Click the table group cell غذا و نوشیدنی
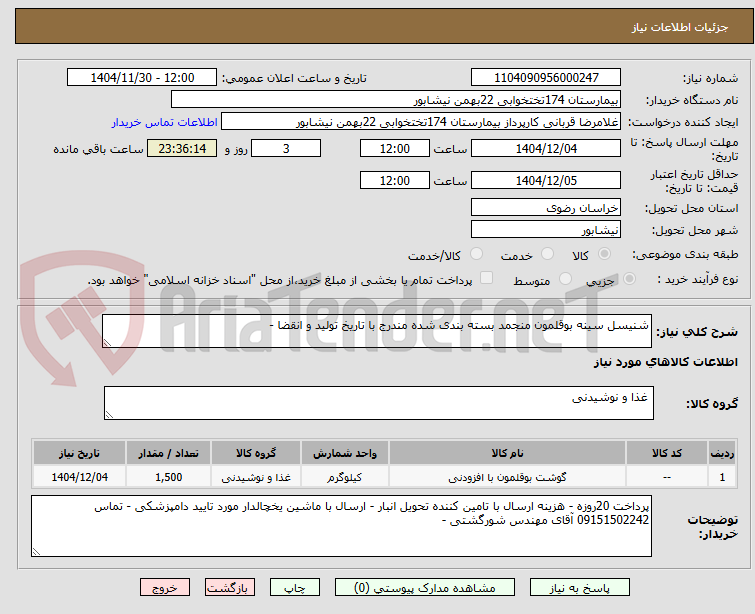Image resolution: width=755 pixels, height=614 pixels. (256, 477)
